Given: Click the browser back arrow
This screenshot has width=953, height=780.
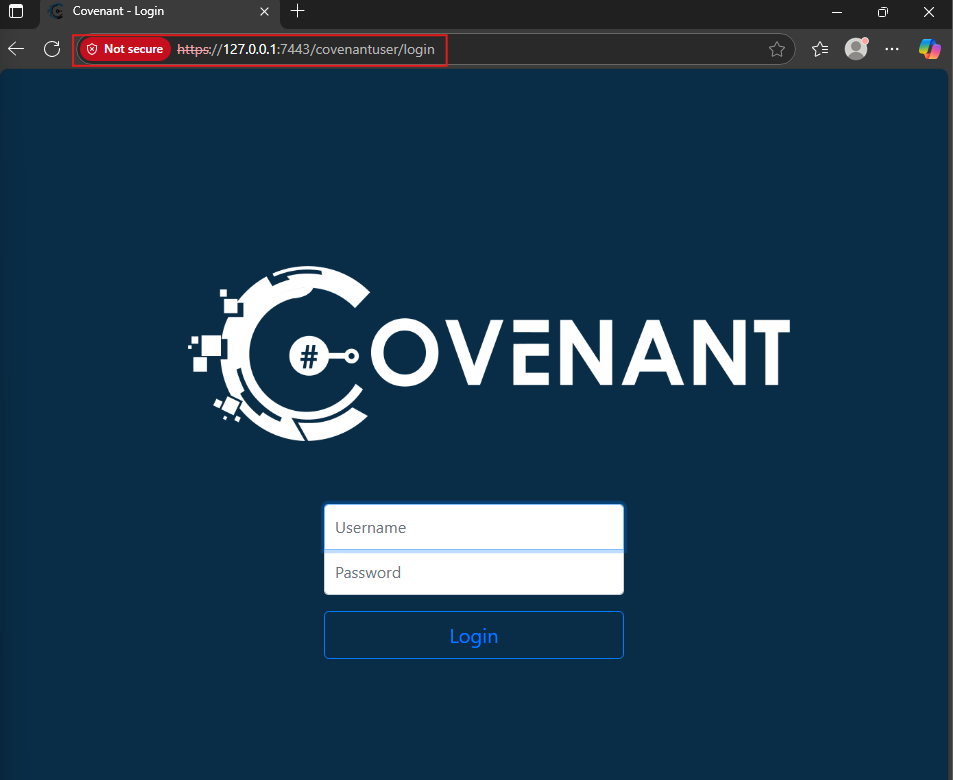Looking at the screenshot, I should click(16, 49).
